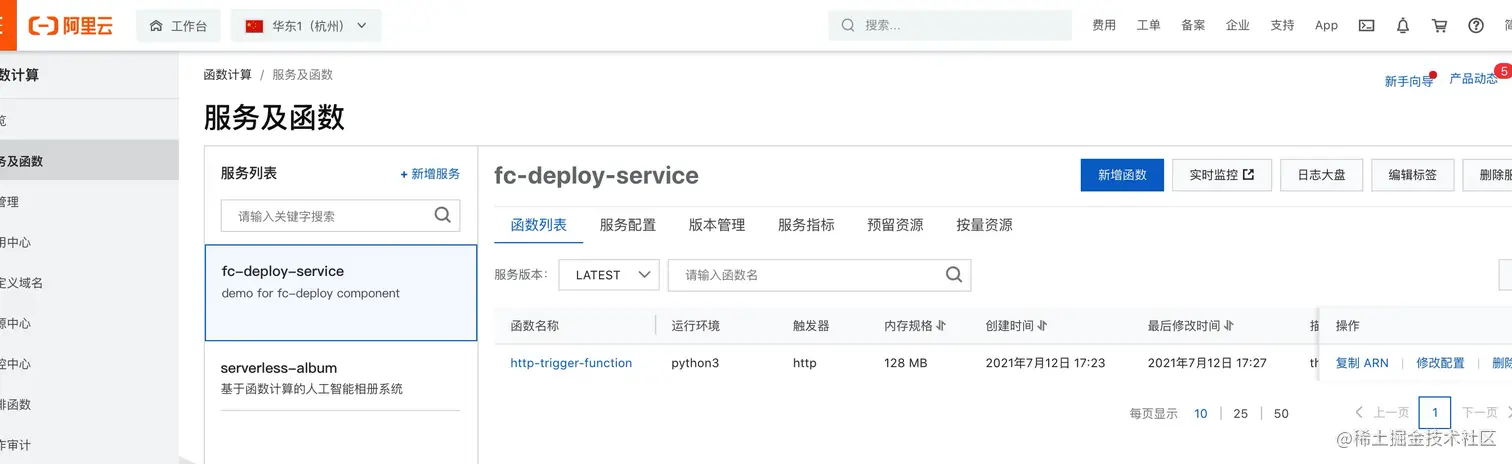Switch to the 服务配置 tab
The width and height of the screenshot is (1512, 464).
click(628, 225)
